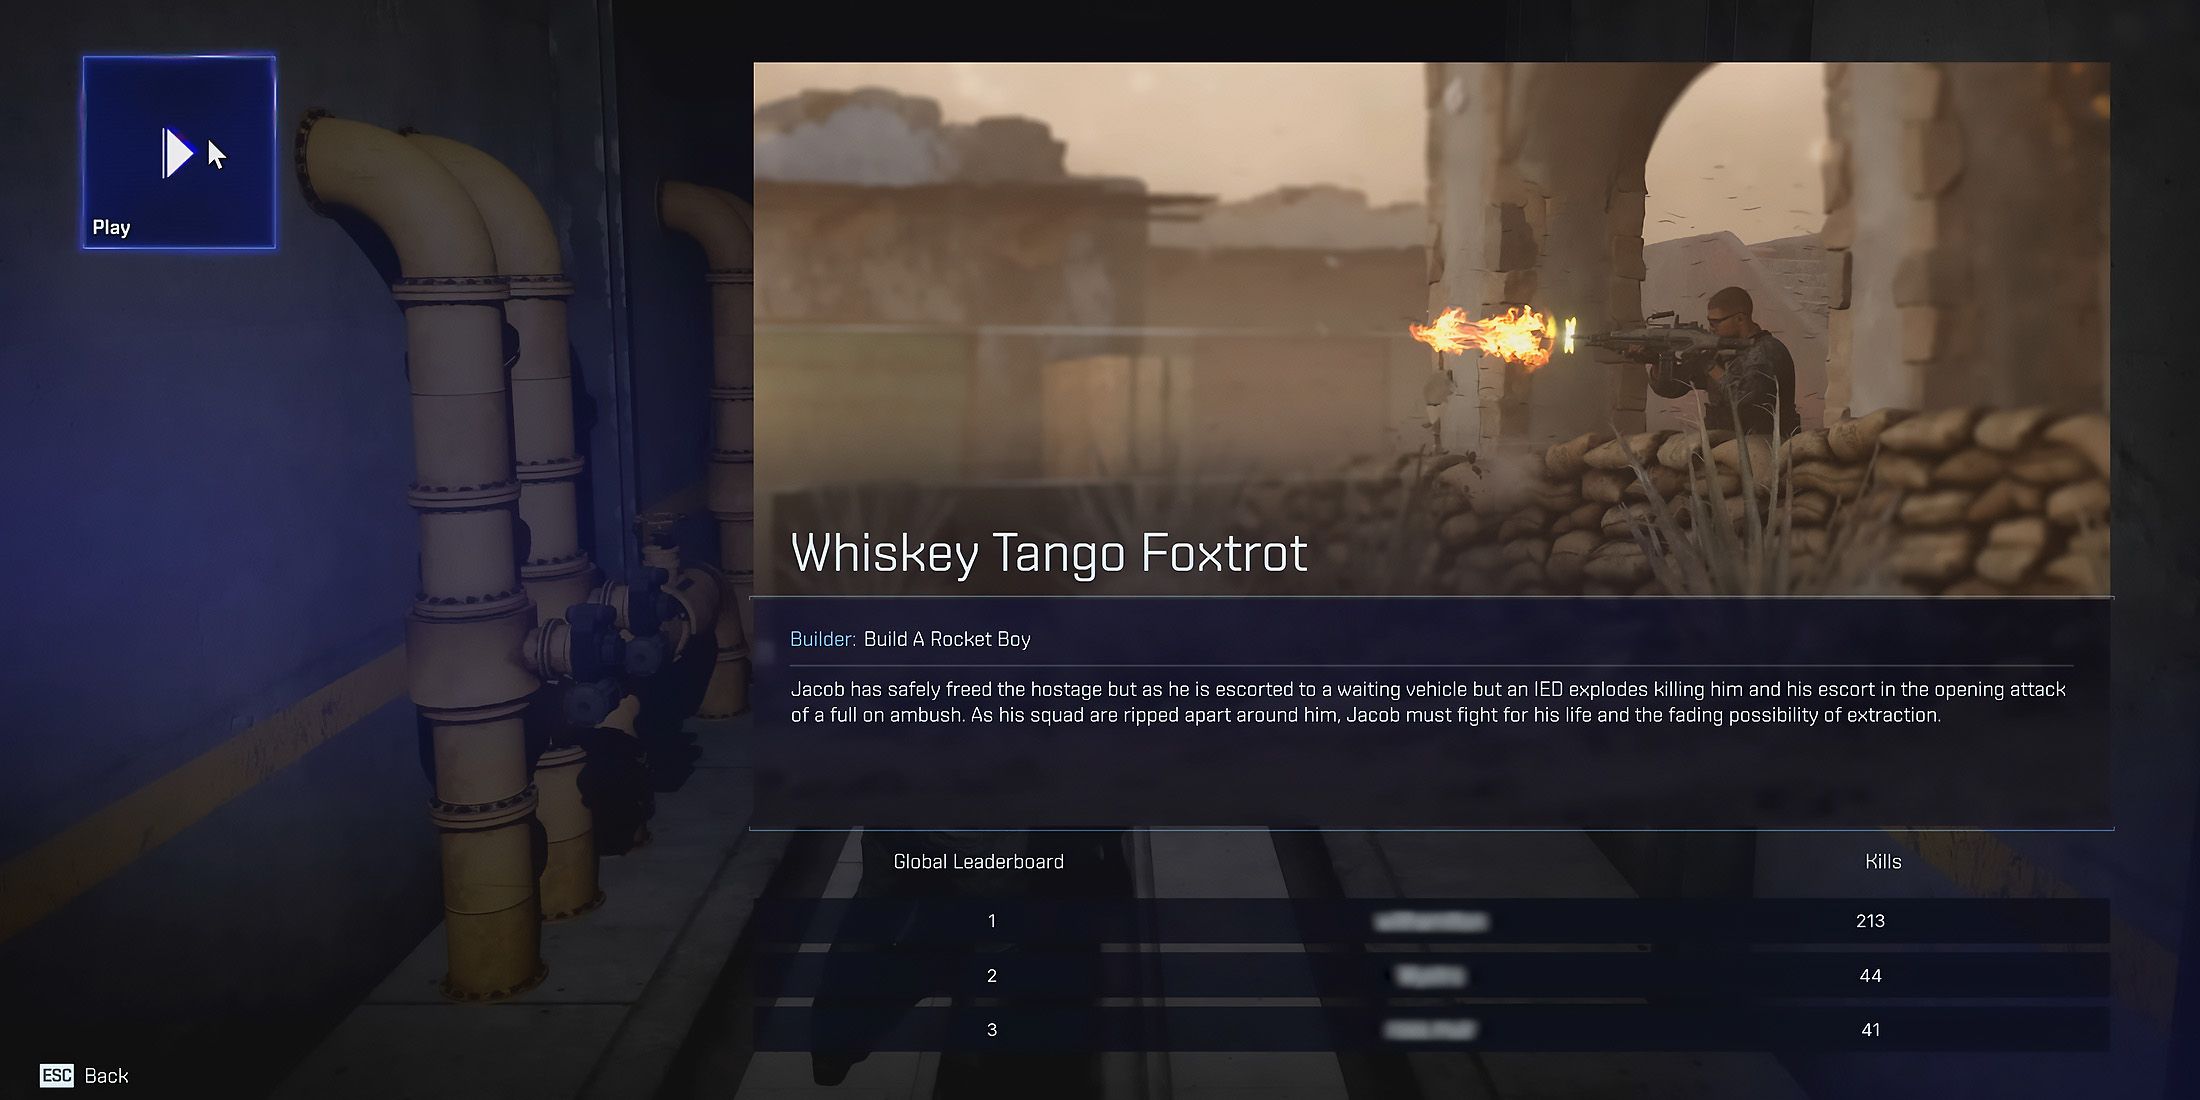
Task: Click the Kills column header
Action: (1883, 861)
